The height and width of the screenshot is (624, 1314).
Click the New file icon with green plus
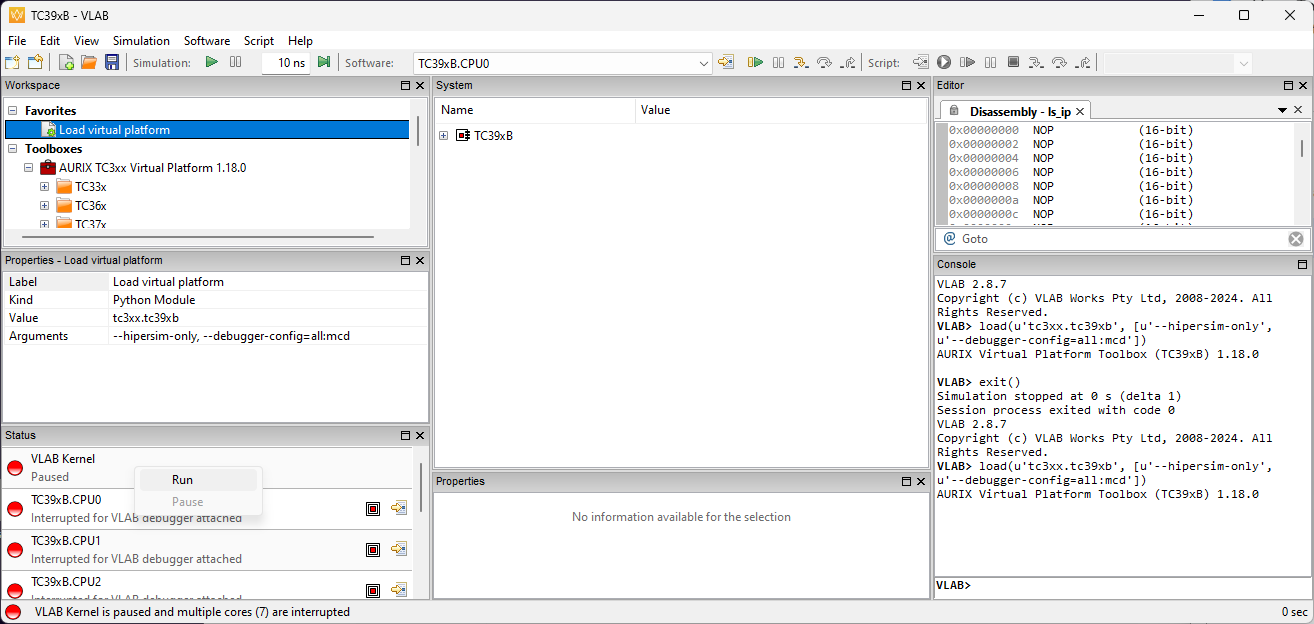pos(67,62)
